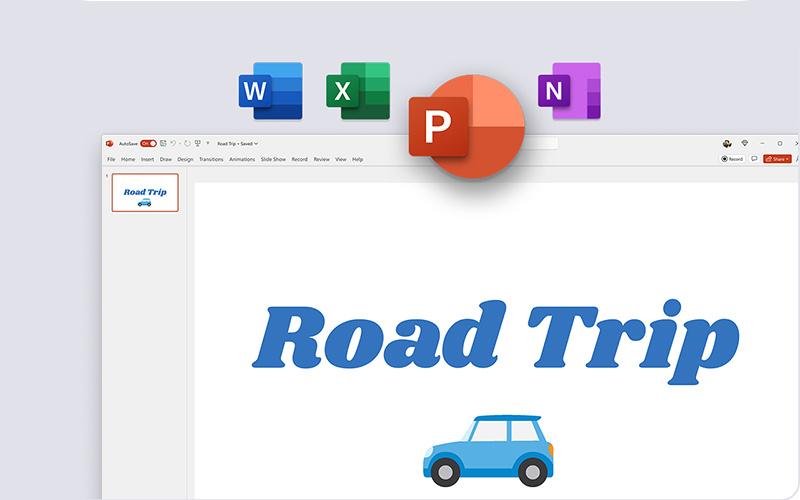Click the Redo arrow icon
Viewport: 800px width, 500px height.
click(x=187, y=143)
